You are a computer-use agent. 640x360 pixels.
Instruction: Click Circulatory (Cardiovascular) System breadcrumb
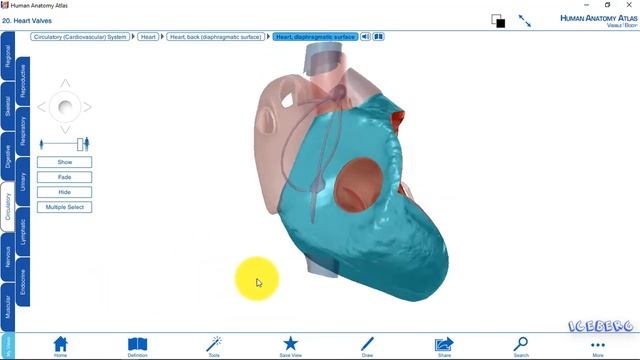(x=80, y=37)
